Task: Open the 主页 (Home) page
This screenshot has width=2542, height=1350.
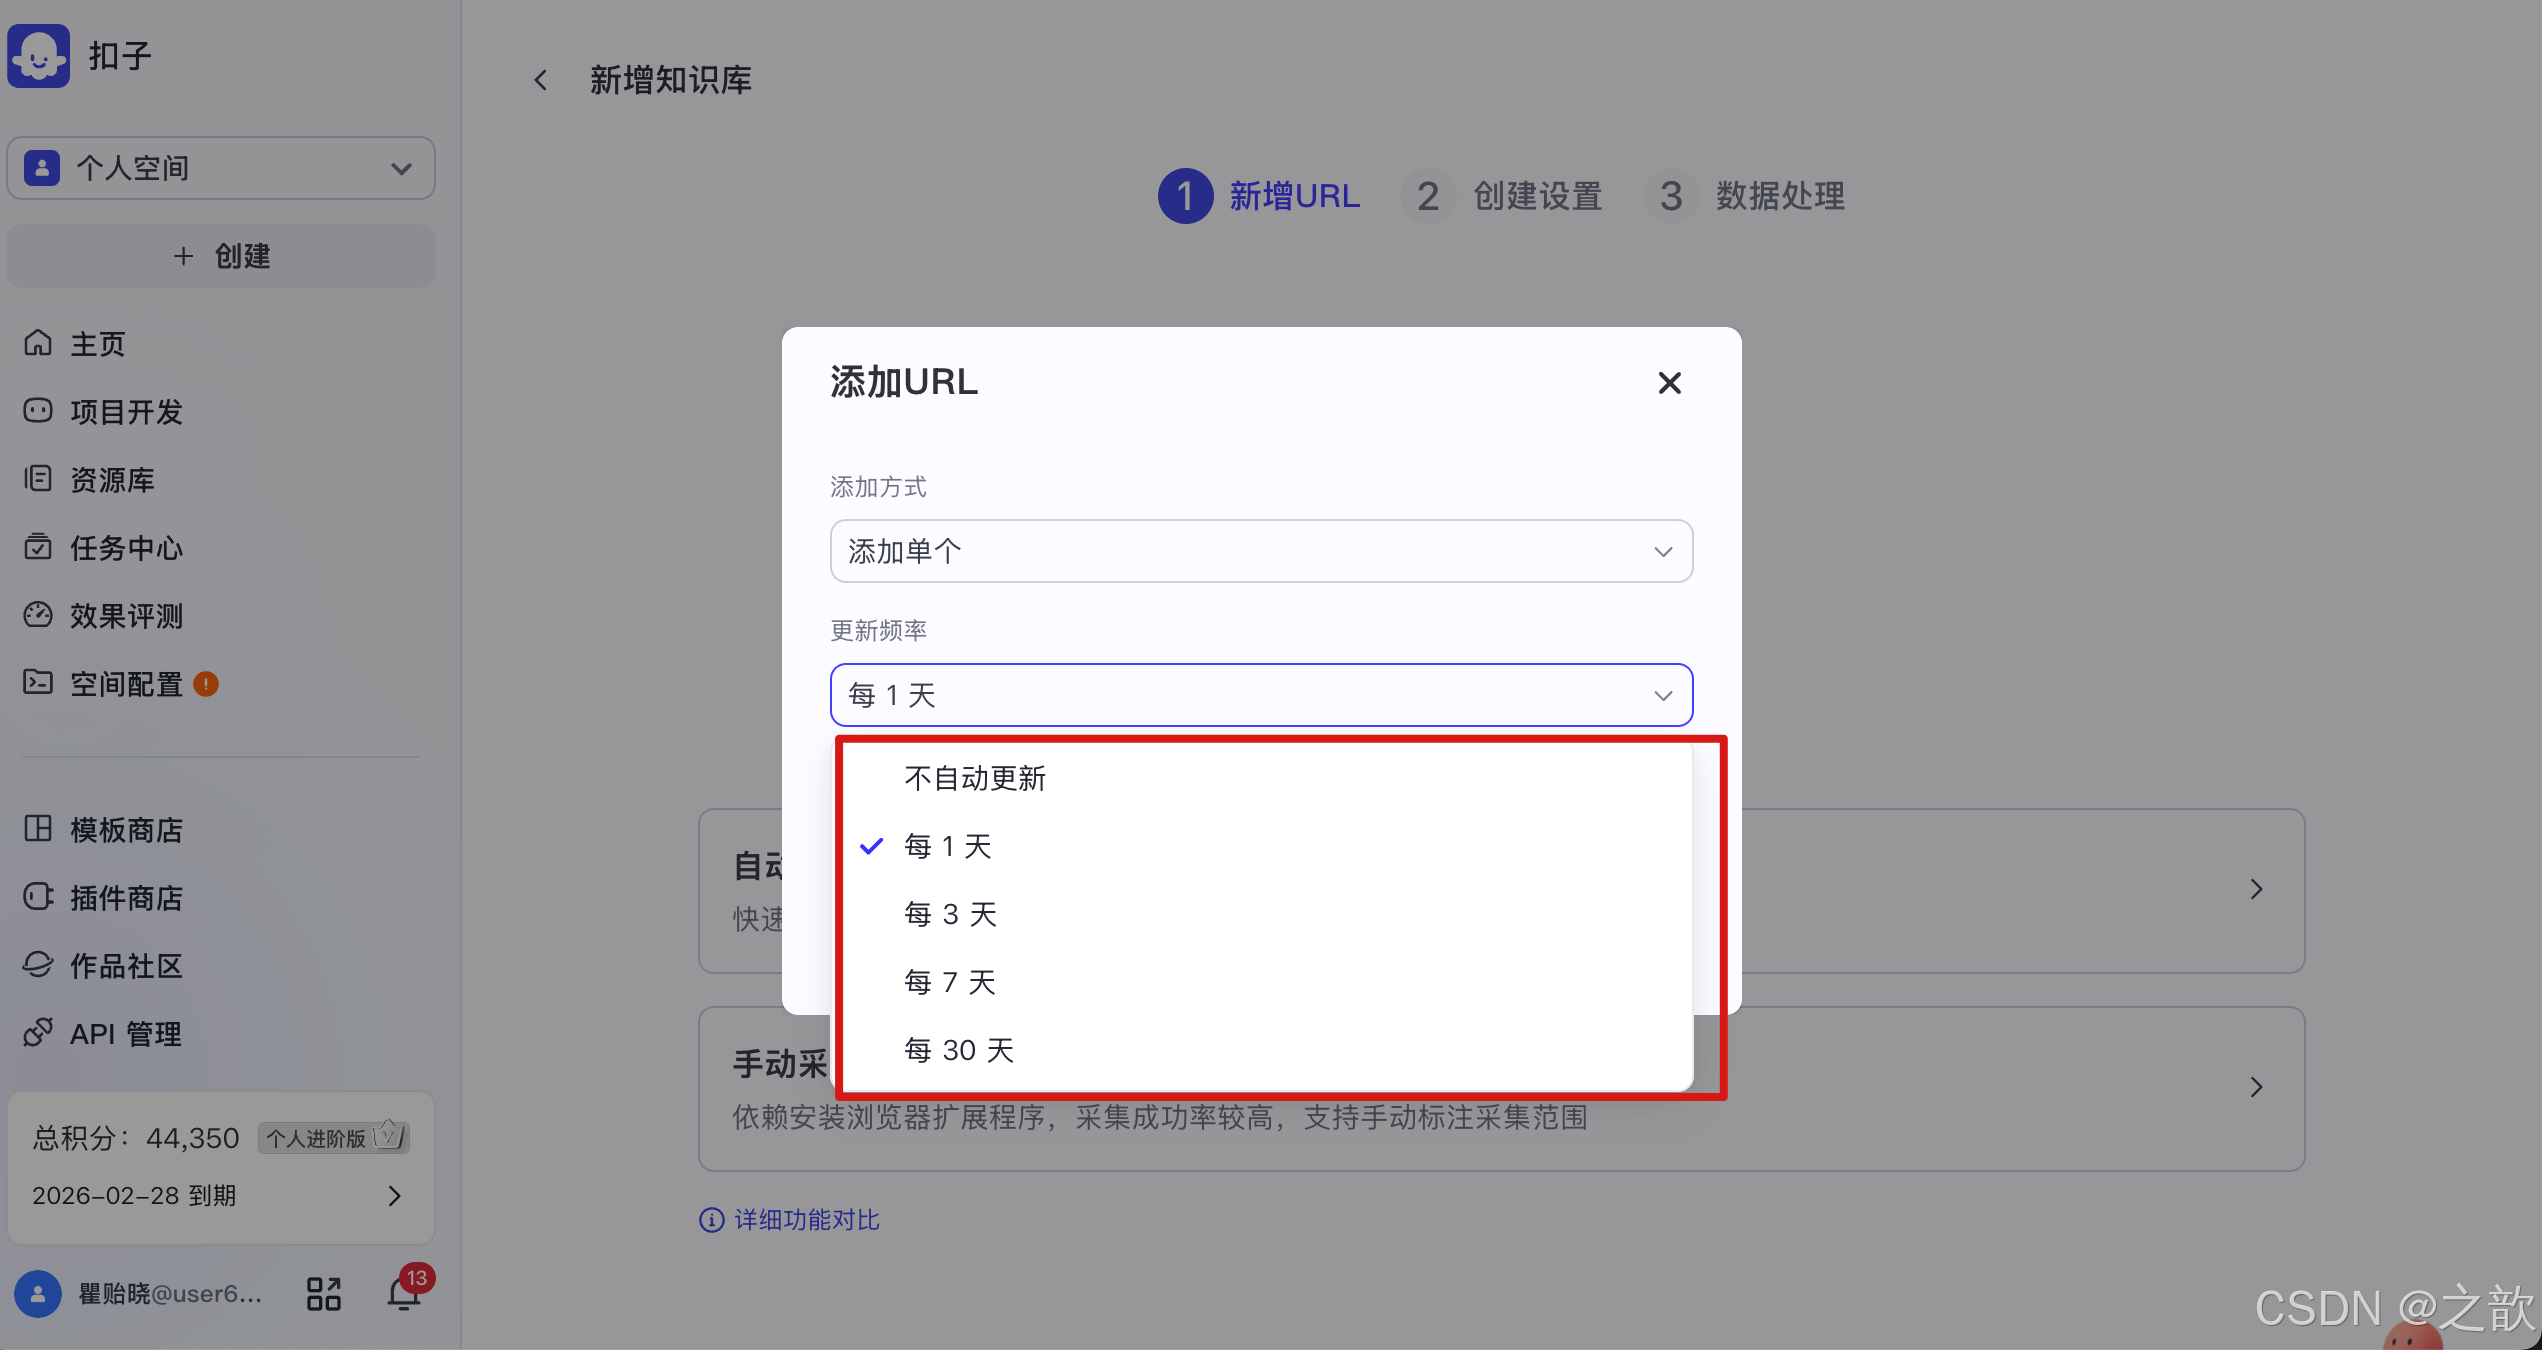Action: point(97,344)
